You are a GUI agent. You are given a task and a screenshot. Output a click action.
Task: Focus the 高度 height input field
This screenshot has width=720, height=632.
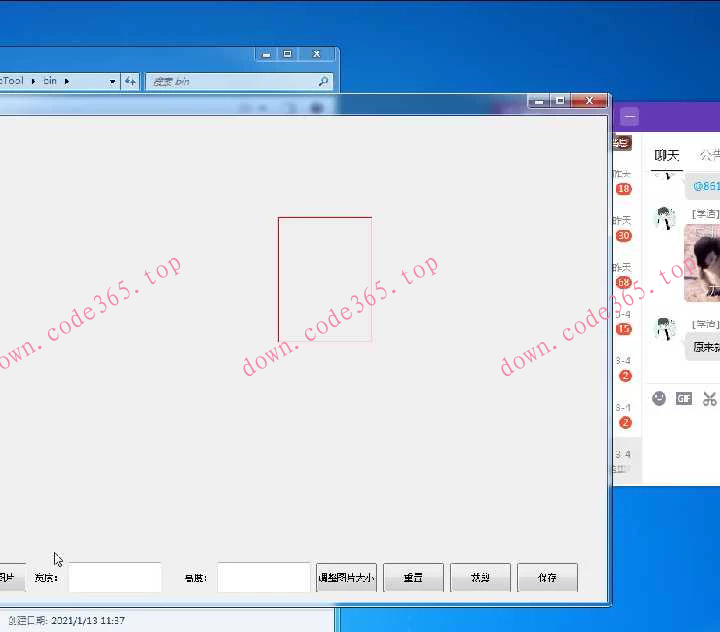click(x=264, y=577)
